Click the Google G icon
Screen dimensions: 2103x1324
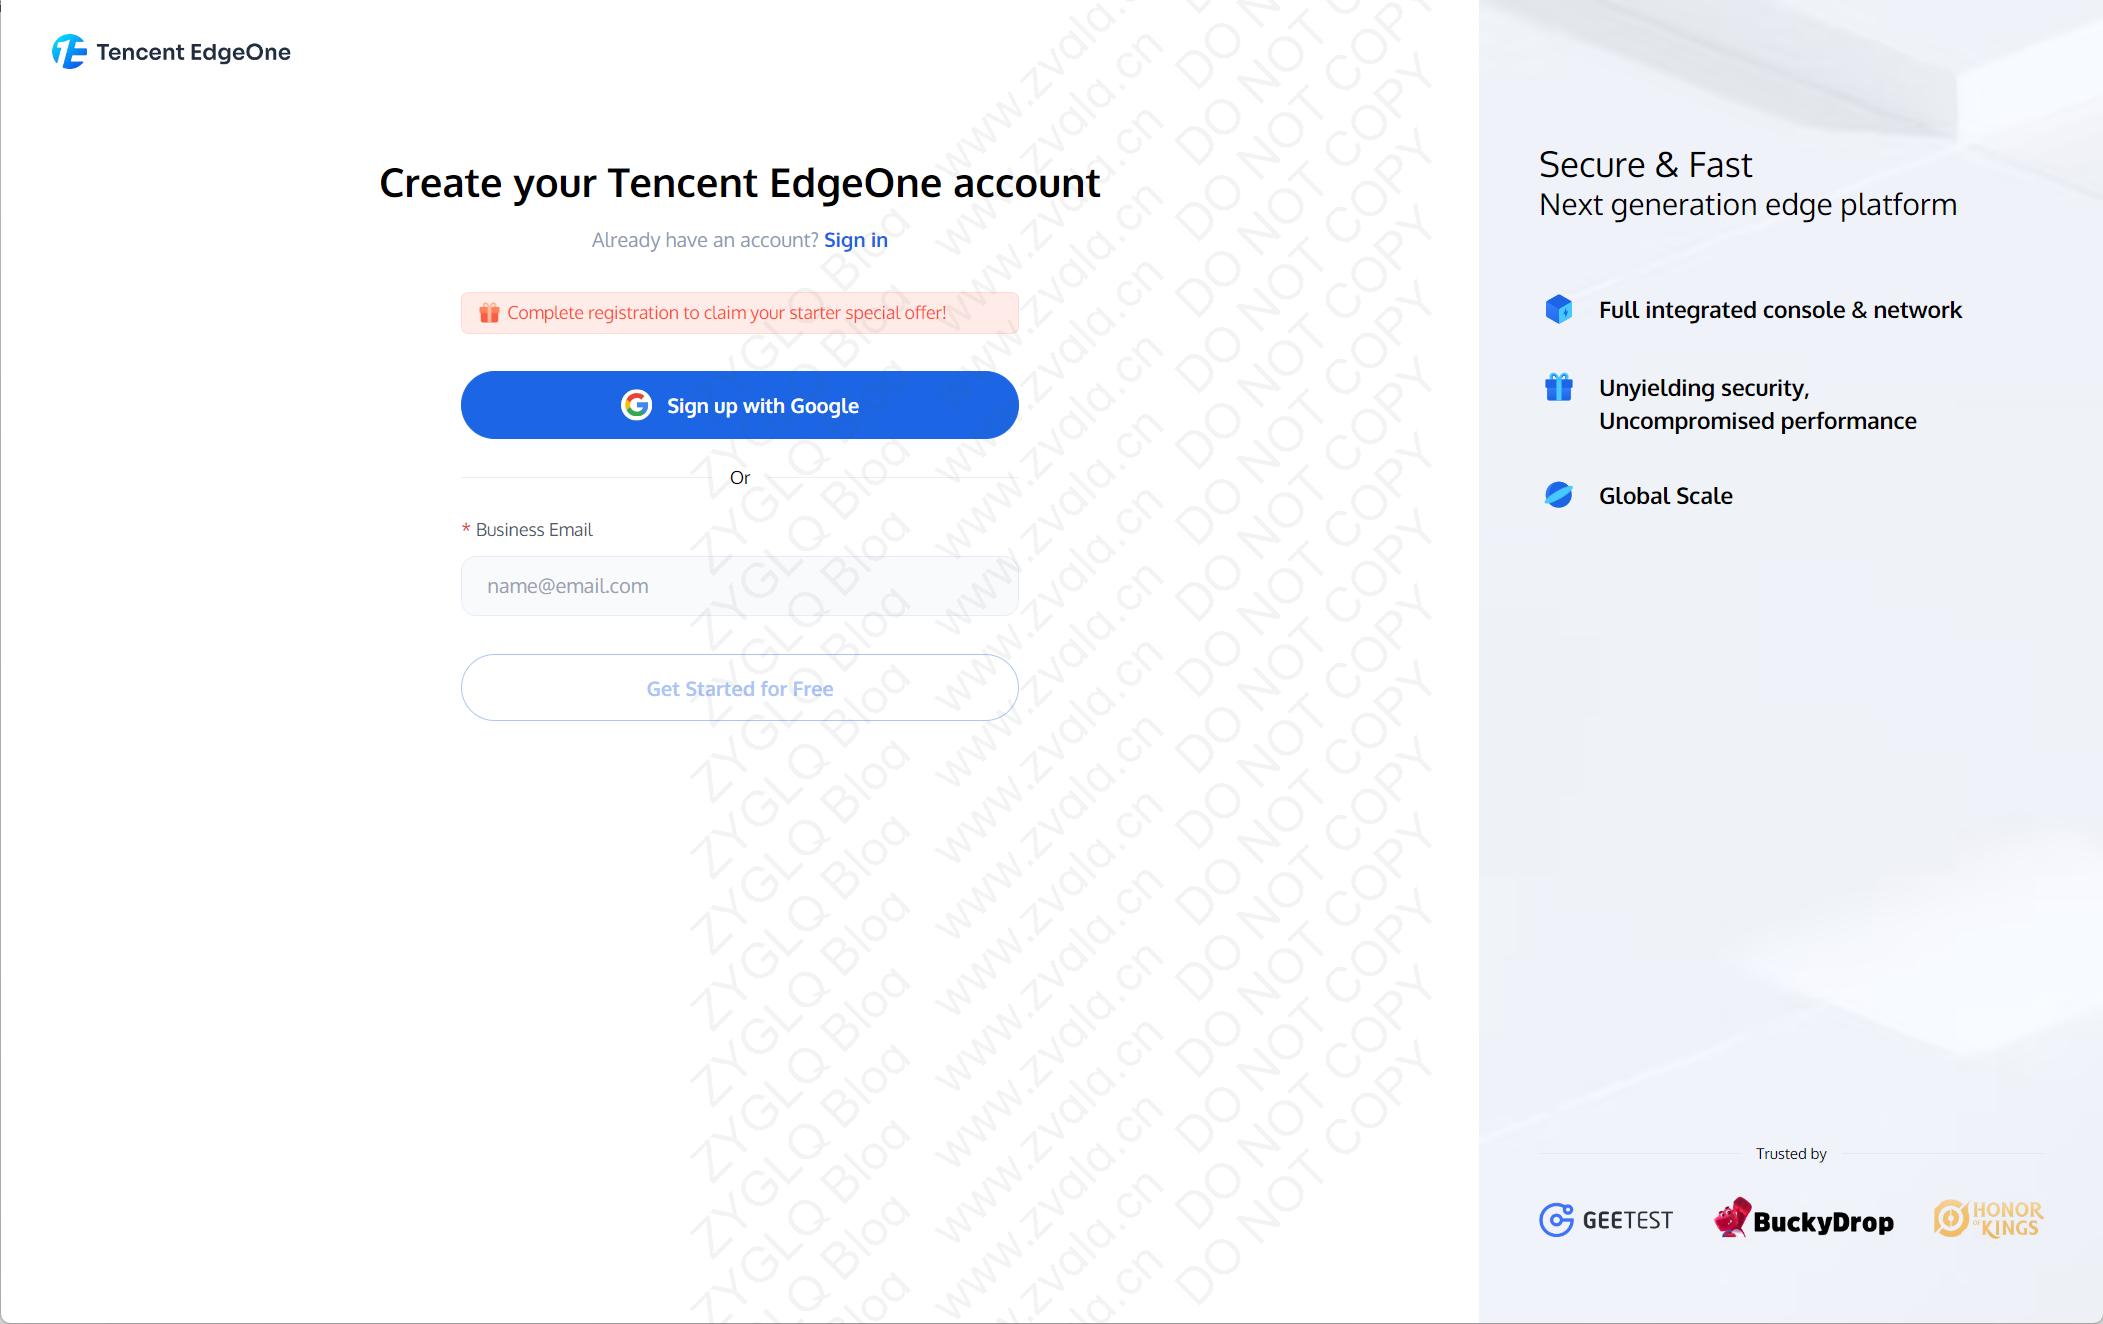[637, 405]
